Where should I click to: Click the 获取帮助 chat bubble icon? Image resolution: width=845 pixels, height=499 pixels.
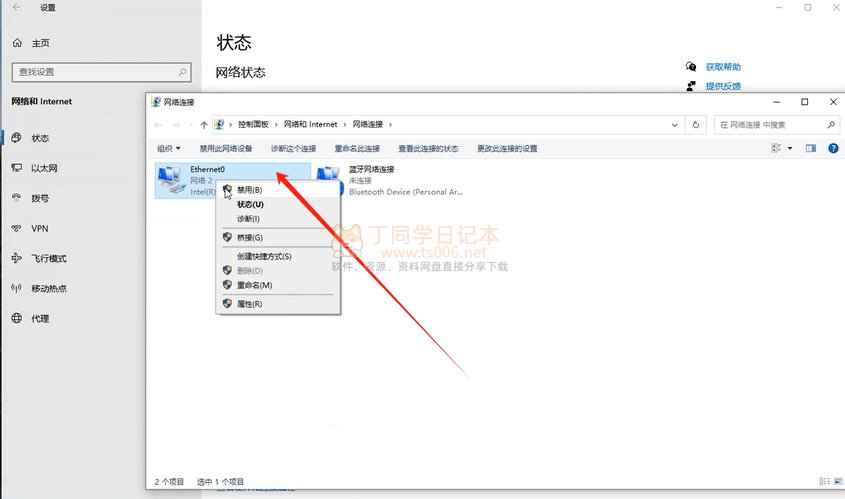pos(691,66)
